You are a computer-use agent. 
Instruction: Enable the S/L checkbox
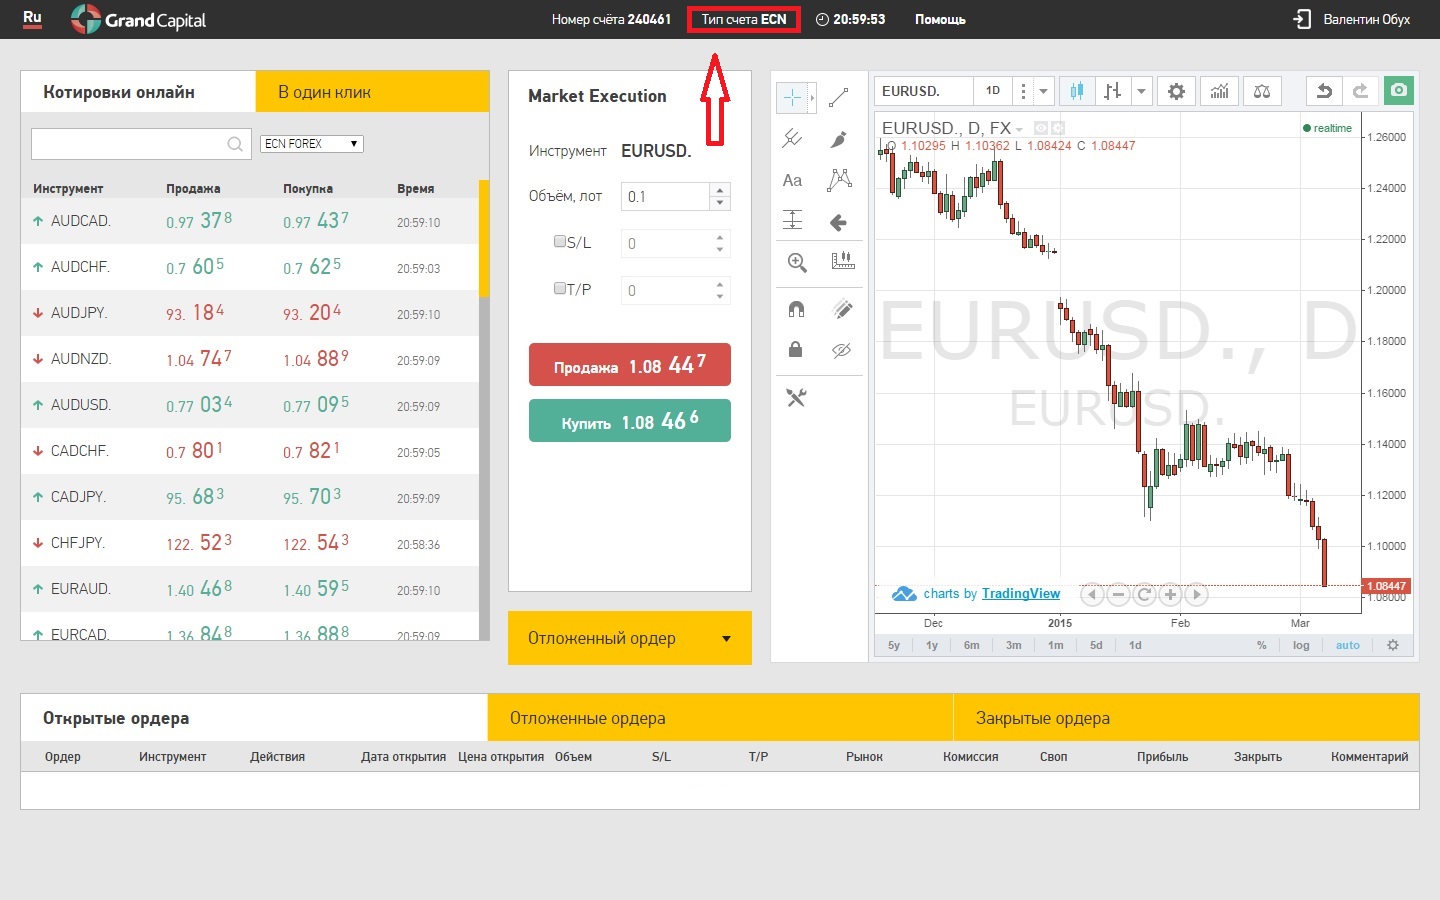point(560,241)
